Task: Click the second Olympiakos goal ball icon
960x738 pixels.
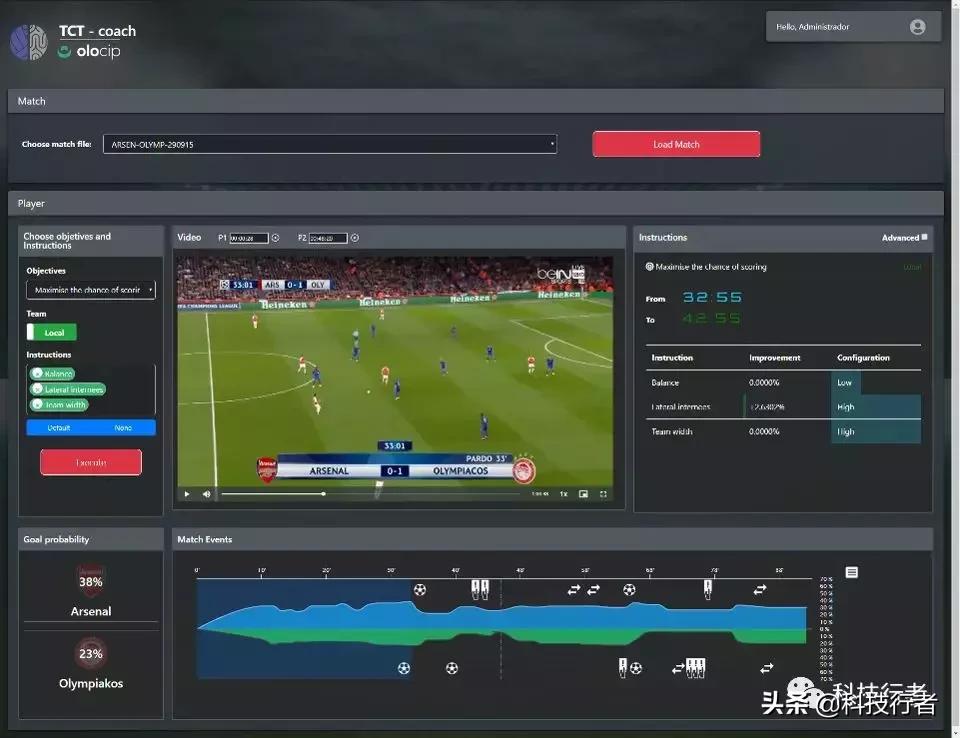Action: click(451, 668)
